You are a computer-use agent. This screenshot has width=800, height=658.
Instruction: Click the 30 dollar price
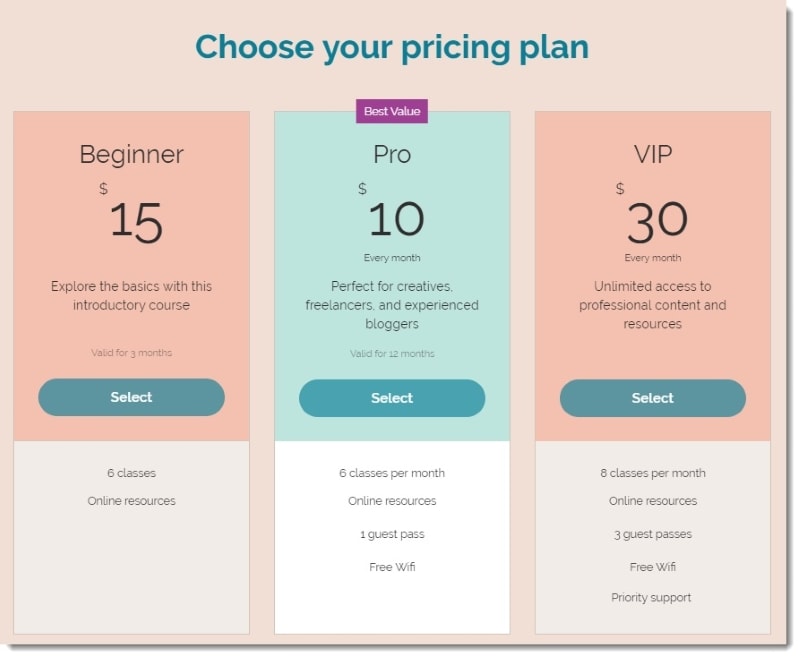[x=657, y=221]
